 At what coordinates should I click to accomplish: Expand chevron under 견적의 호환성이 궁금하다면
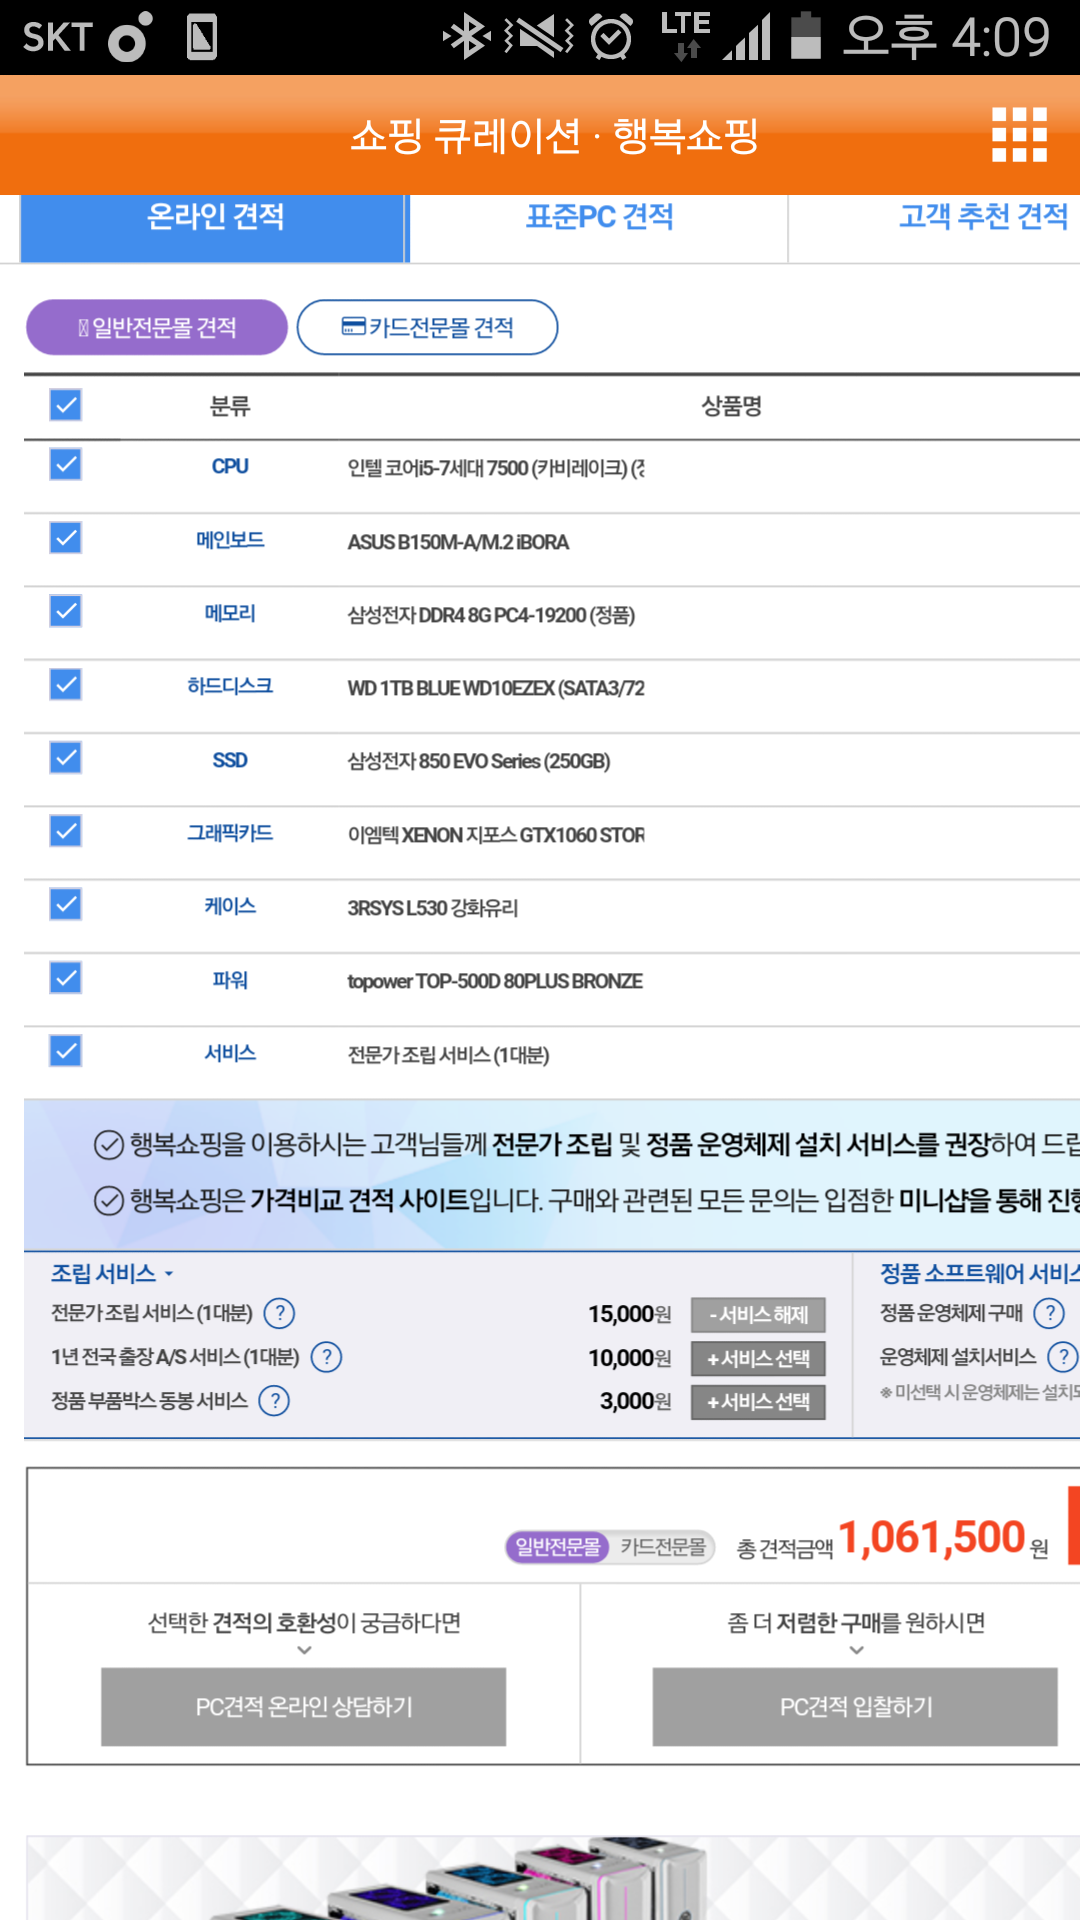(x=305, y=1650)
